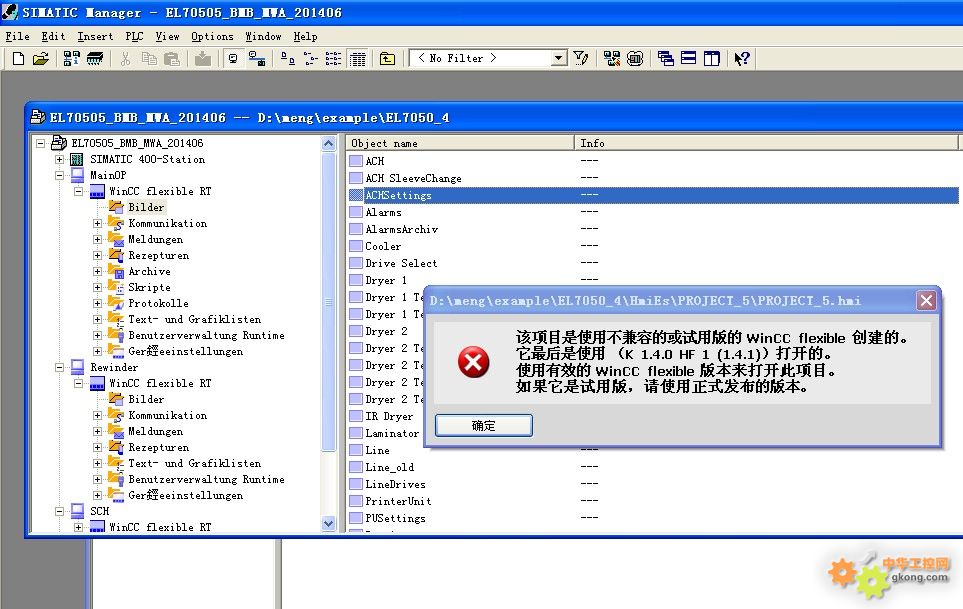Cascade windows using the toolbar icon
The width and height of the screenshot is (963, 609).
pos(666,58)
